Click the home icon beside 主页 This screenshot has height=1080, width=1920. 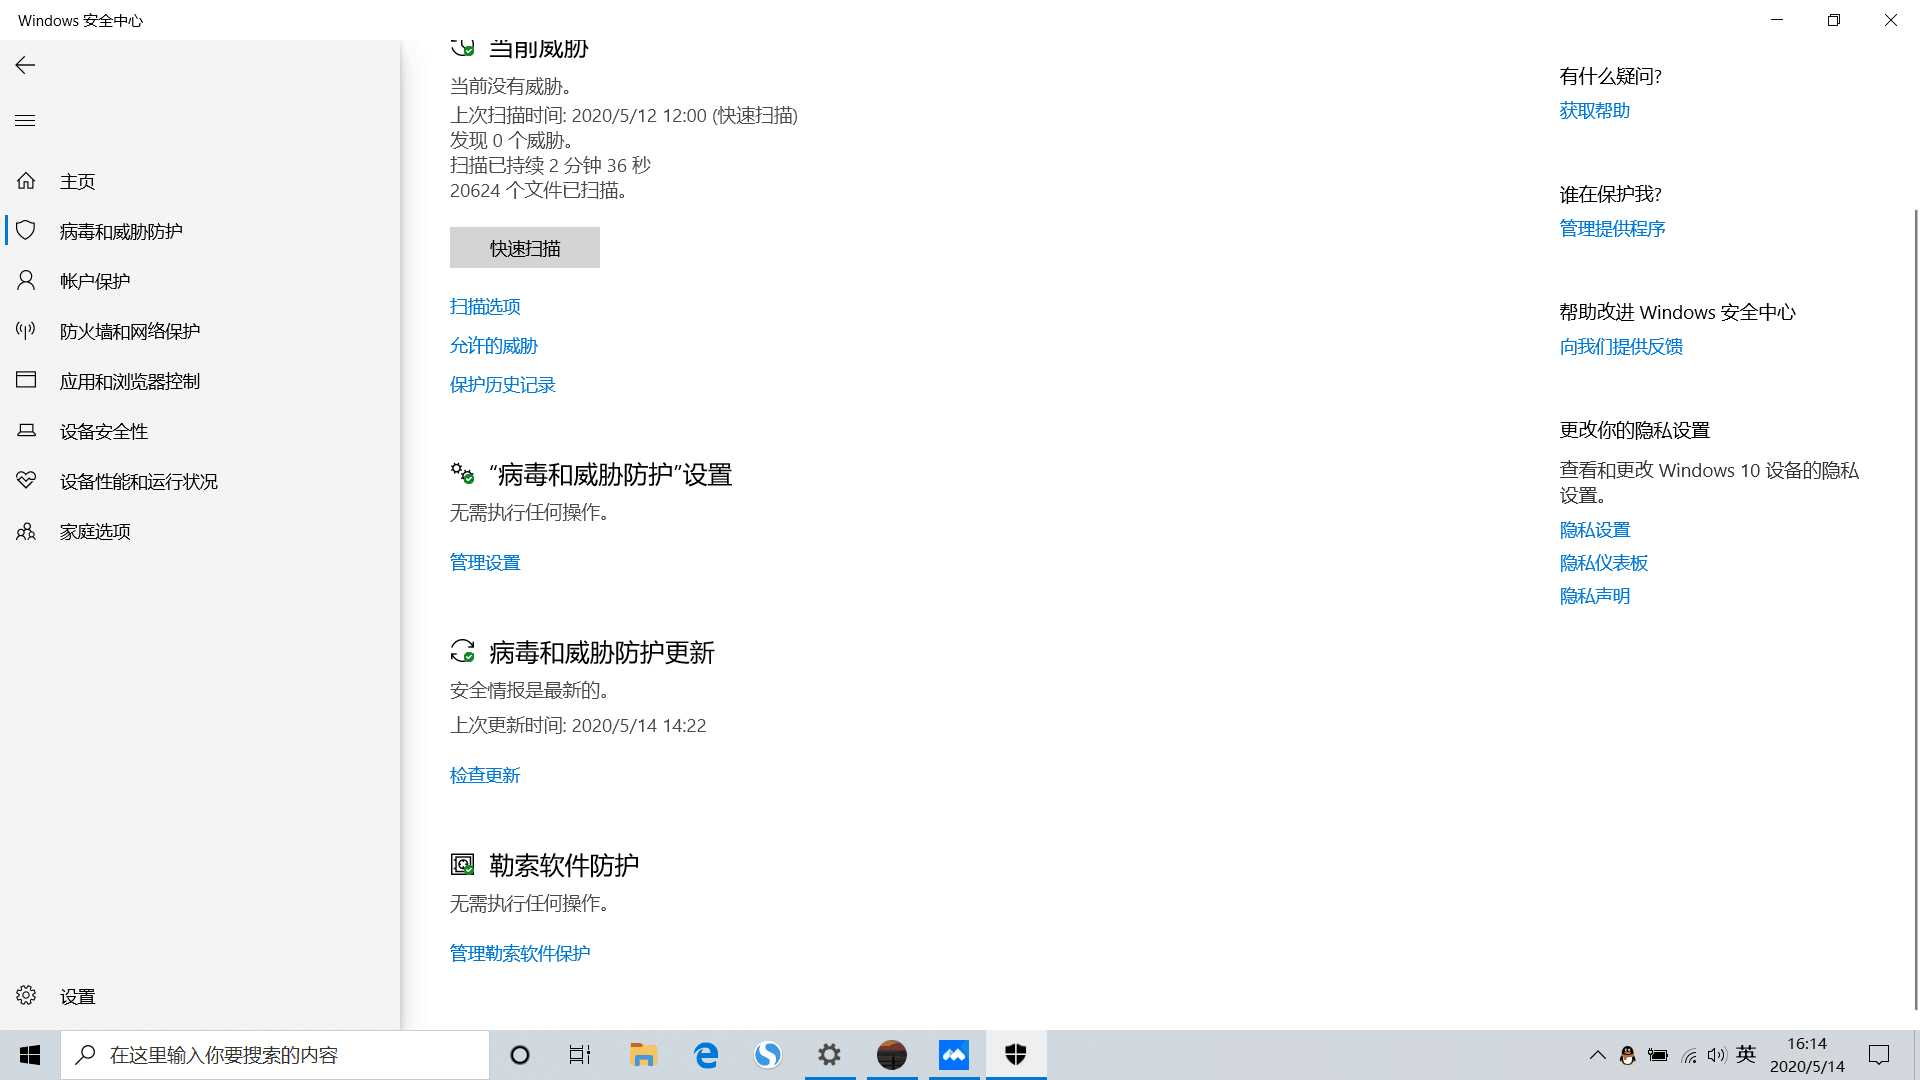point(26,181)
